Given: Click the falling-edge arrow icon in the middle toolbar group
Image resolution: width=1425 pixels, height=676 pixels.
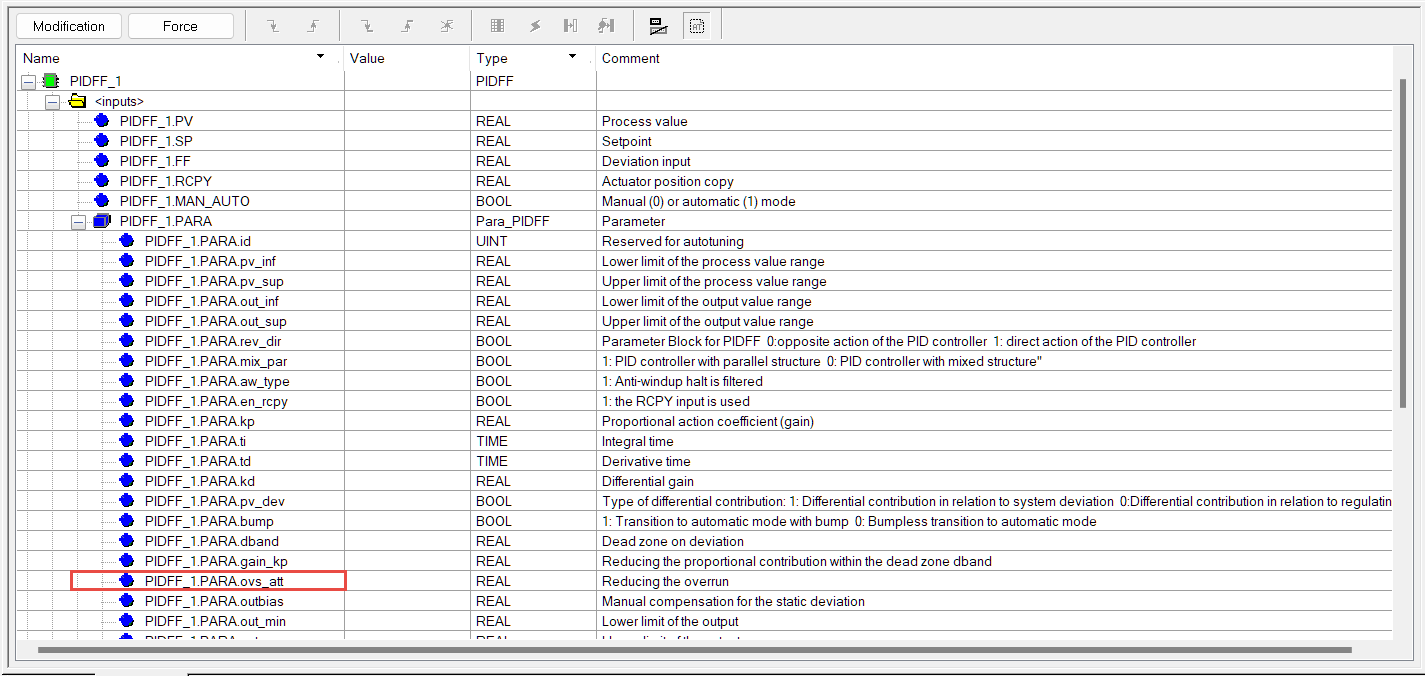Looking at the screenshot, I should pos(366,26).
